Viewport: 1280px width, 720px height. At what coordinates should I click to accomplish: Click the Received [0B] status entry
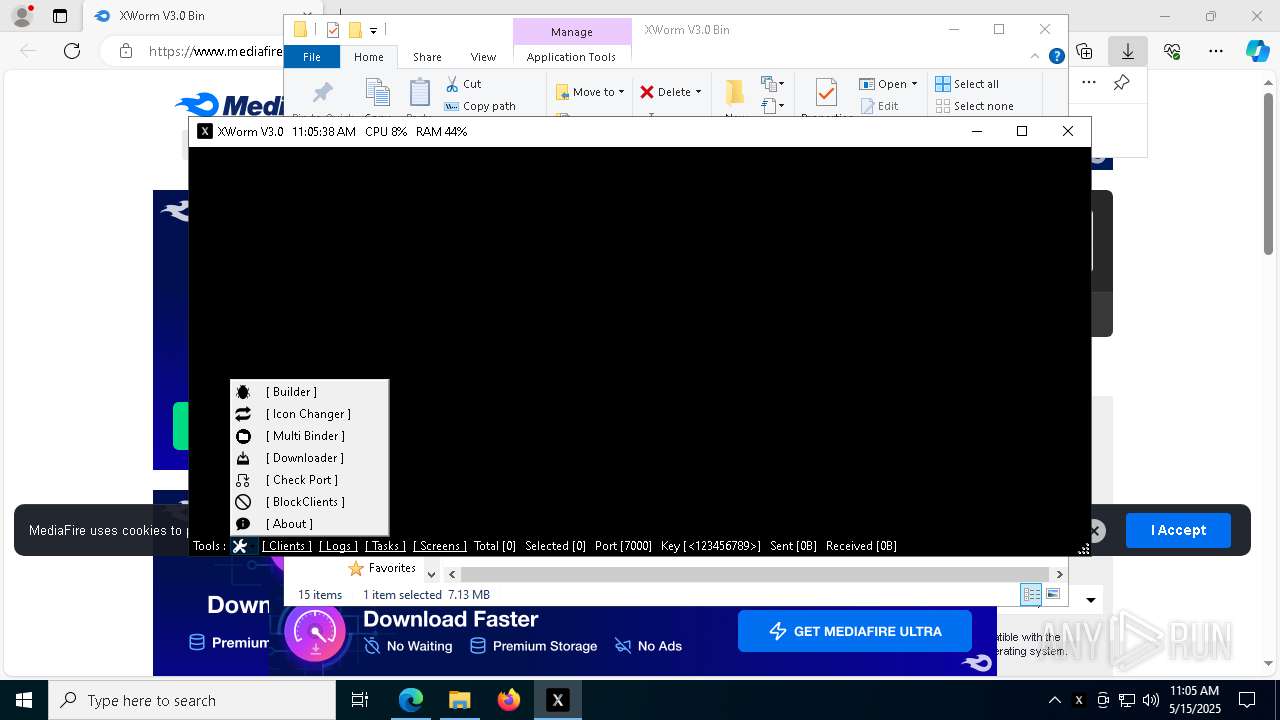click(861, 546)
